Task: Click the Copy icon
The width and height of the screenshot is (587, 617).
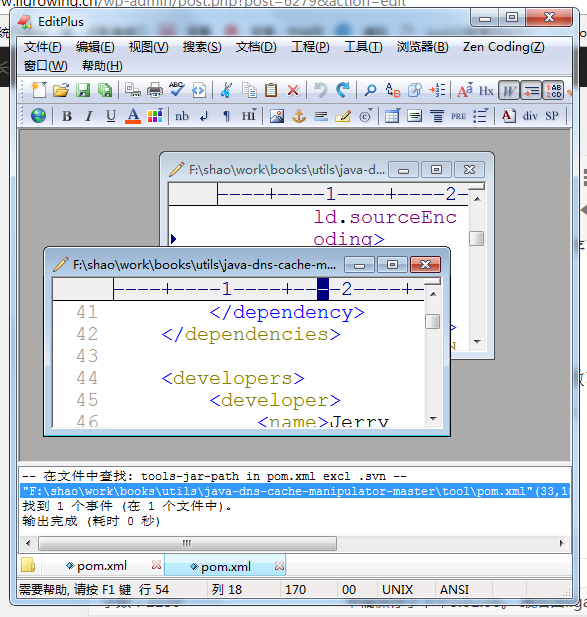Action: (x=249, y=90)
